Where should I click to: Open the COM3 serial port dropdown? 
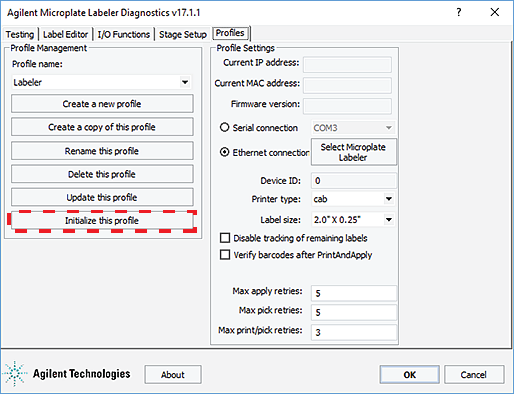click(x=353, y=128)
